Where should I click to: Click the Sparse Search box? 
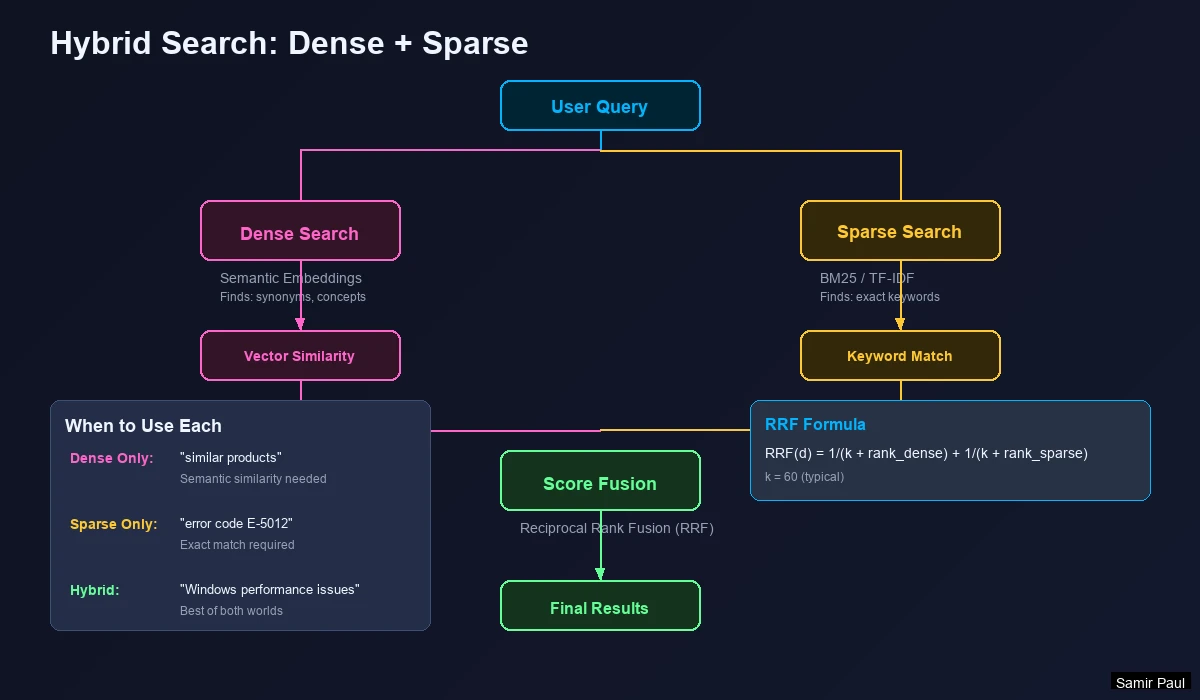pyautogui.click(x=900, y=231)
